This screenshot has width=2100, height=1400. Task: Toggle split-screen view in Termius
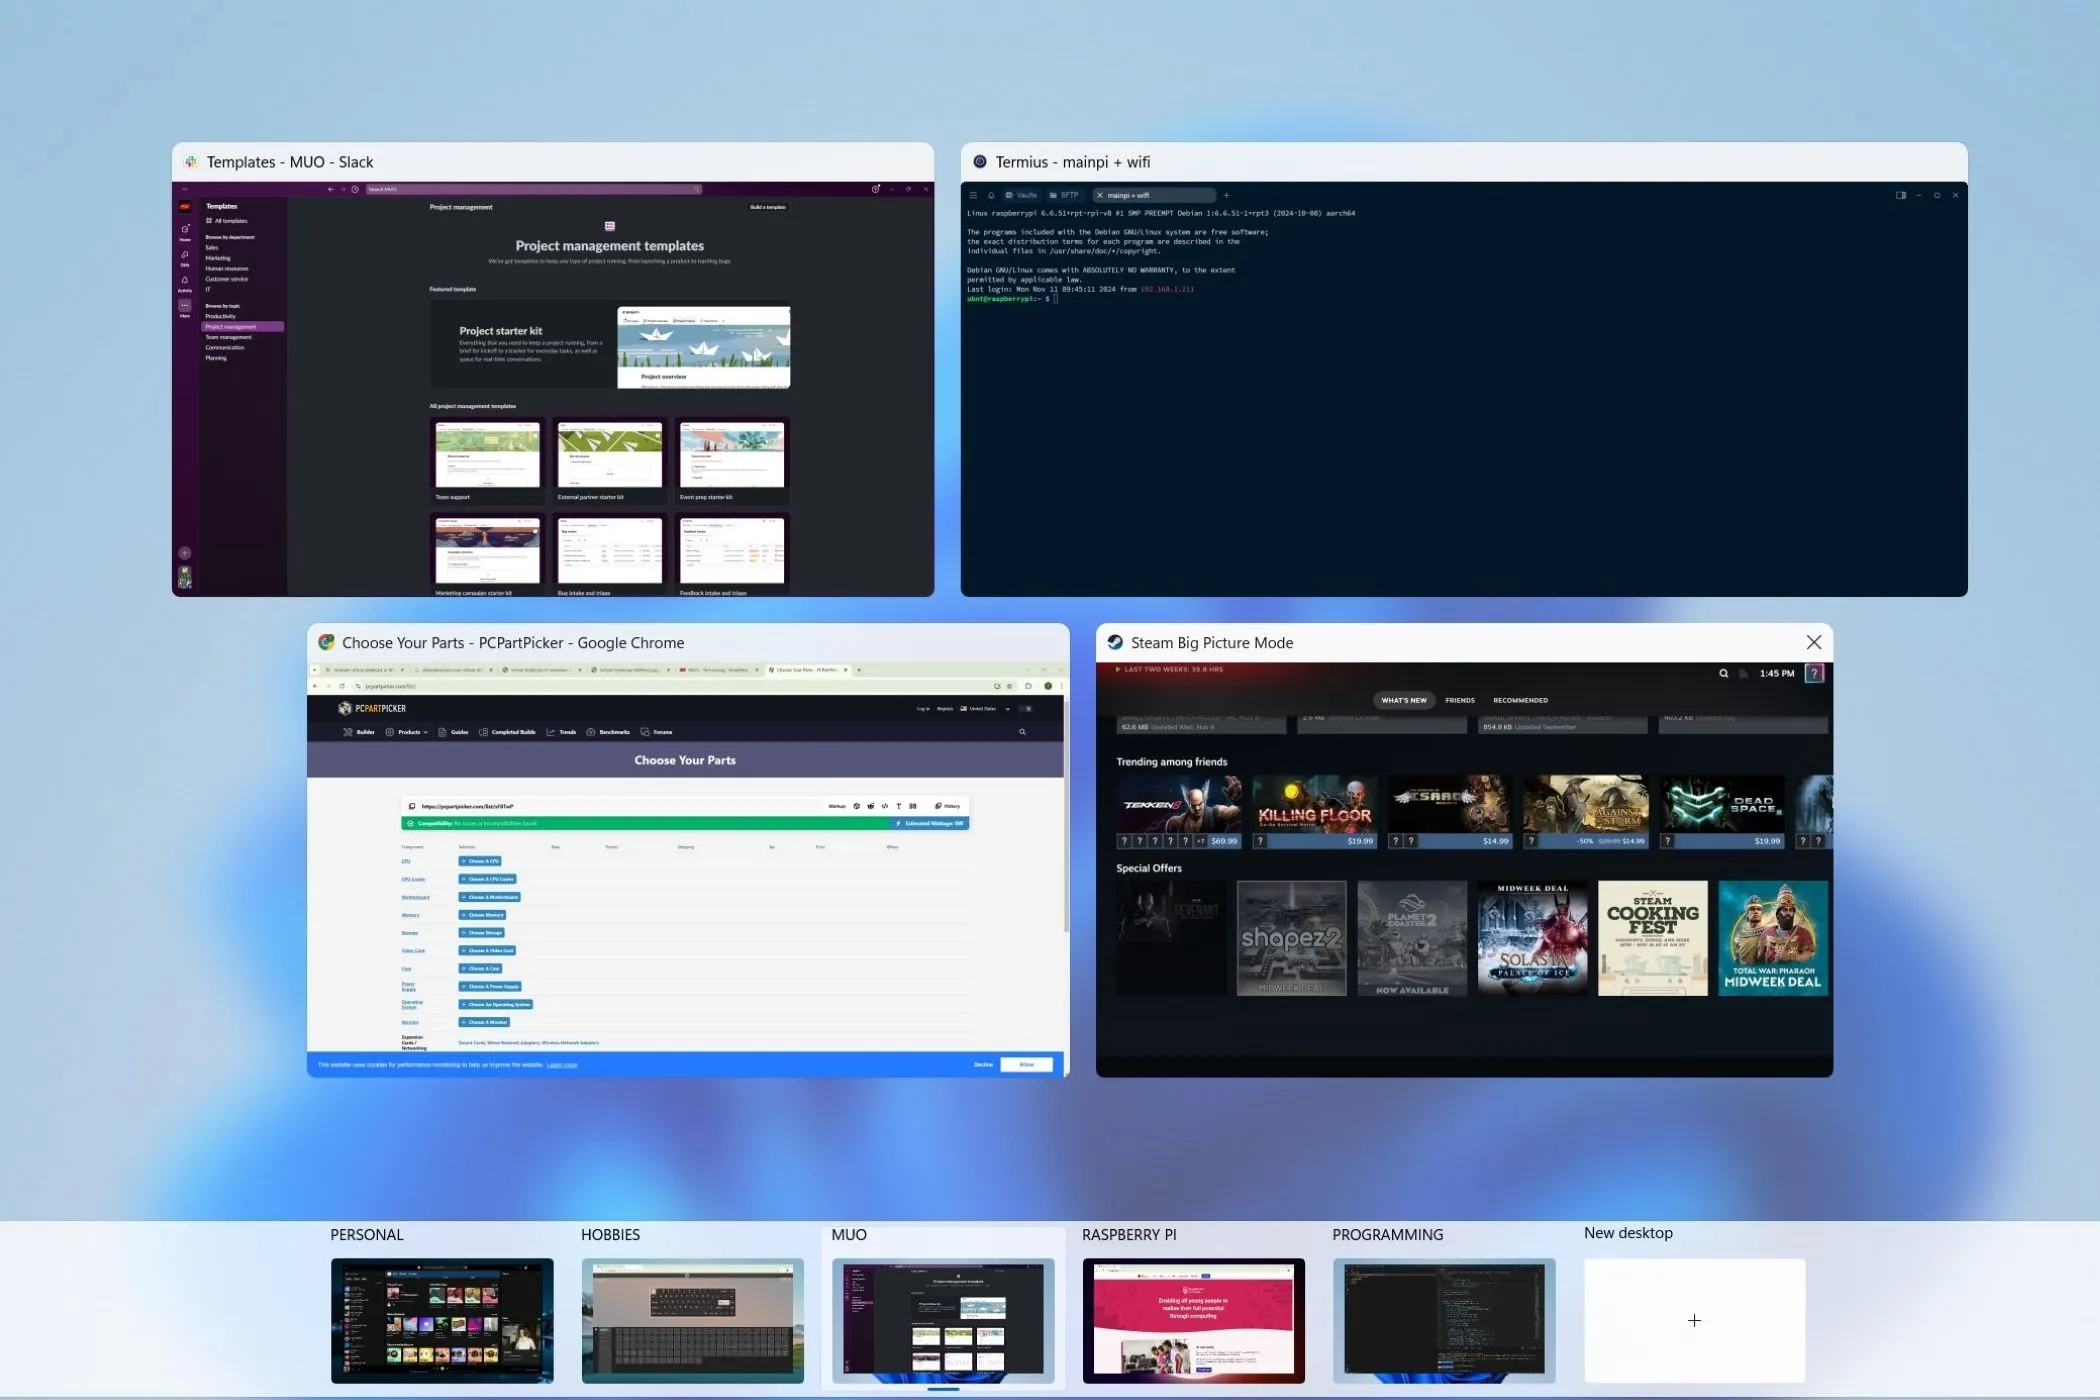(1900, 195)
